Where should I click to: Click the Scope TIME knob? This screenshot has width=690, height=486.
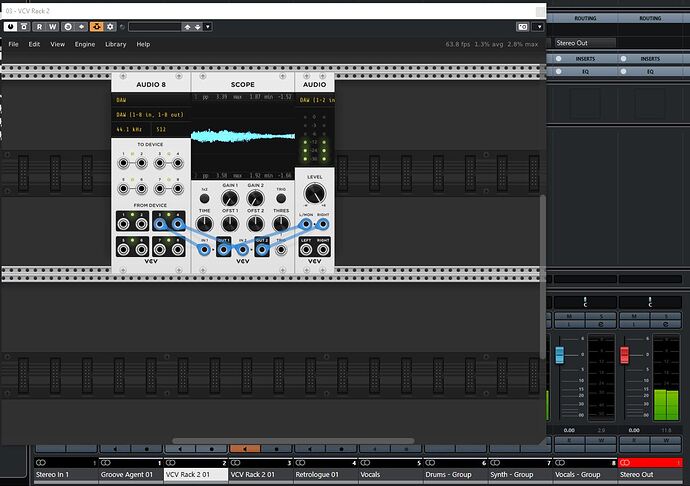tap(204, 224)
